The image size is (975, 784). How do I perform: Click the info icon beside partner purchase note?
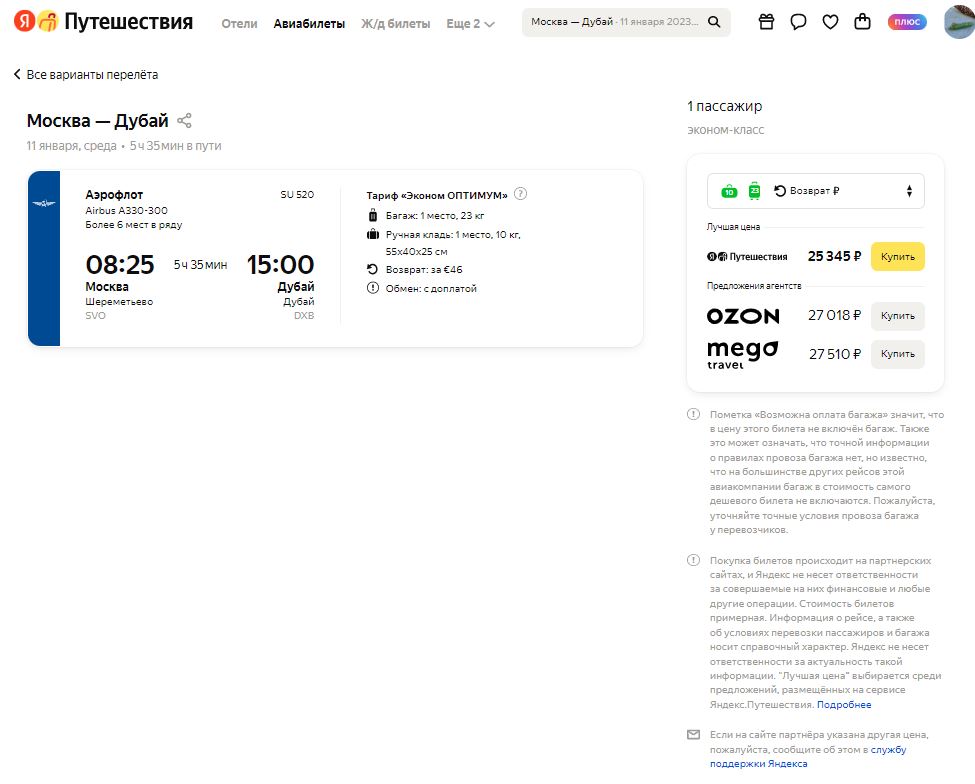(x=693, y=560)
